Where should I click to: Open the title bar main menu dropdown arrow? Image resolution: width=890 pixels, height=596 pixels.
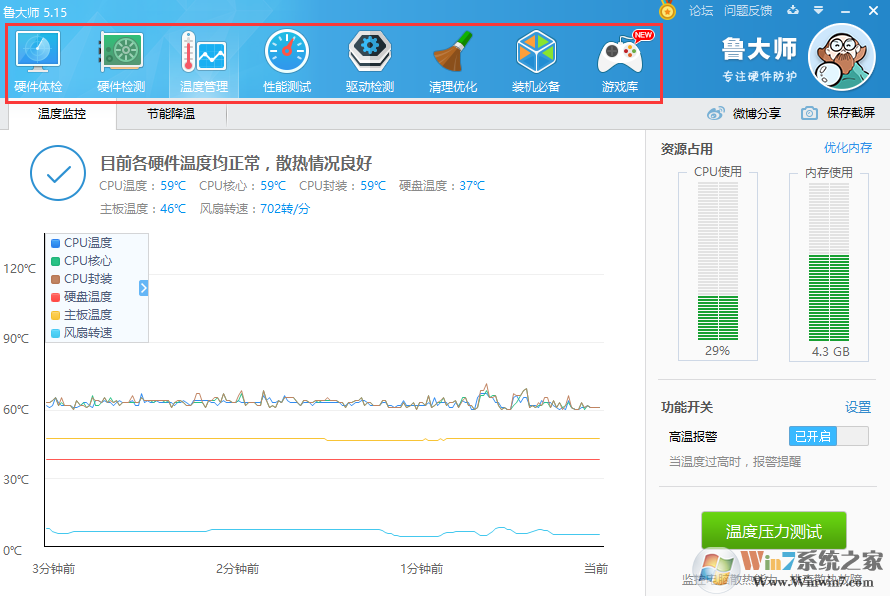pos(818,11)
